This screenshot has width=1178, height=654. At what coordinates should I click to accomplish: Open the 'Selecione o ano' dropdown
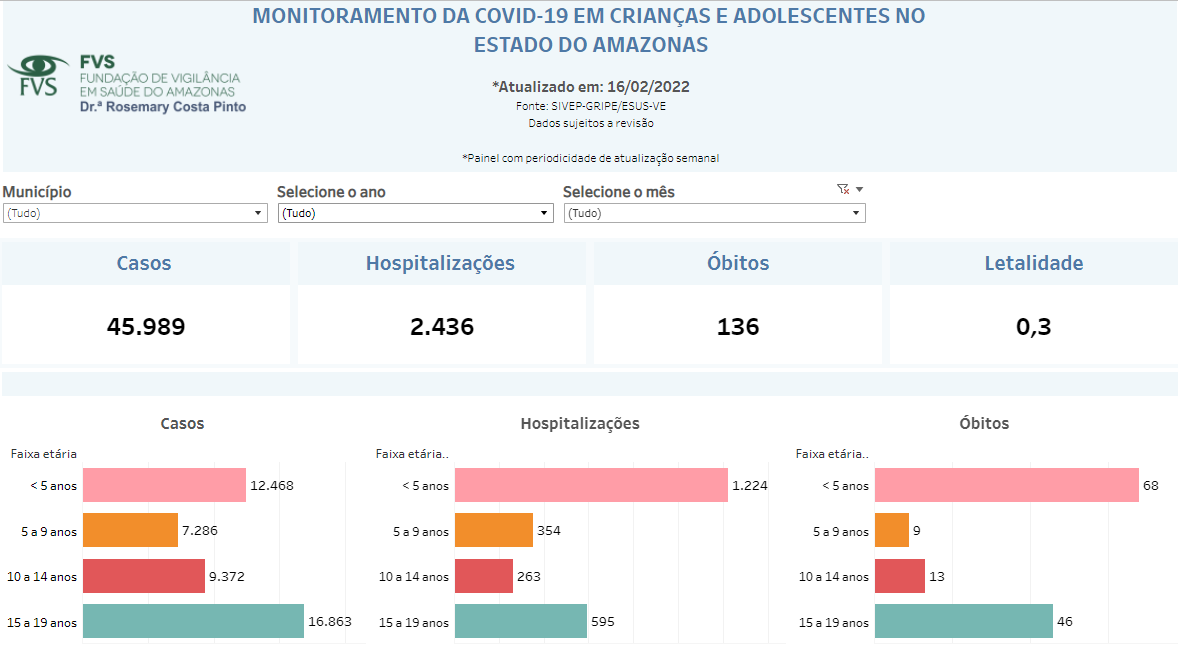[x=415, y=212]
